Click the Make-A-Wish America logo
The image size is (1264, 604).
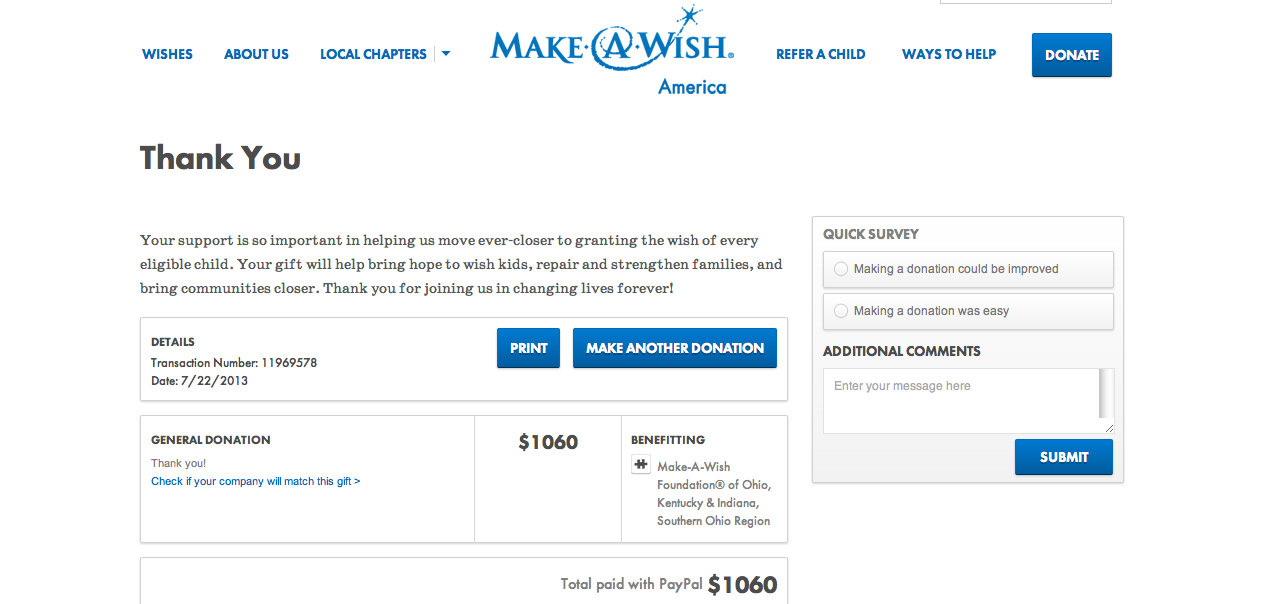coord(612,52)
